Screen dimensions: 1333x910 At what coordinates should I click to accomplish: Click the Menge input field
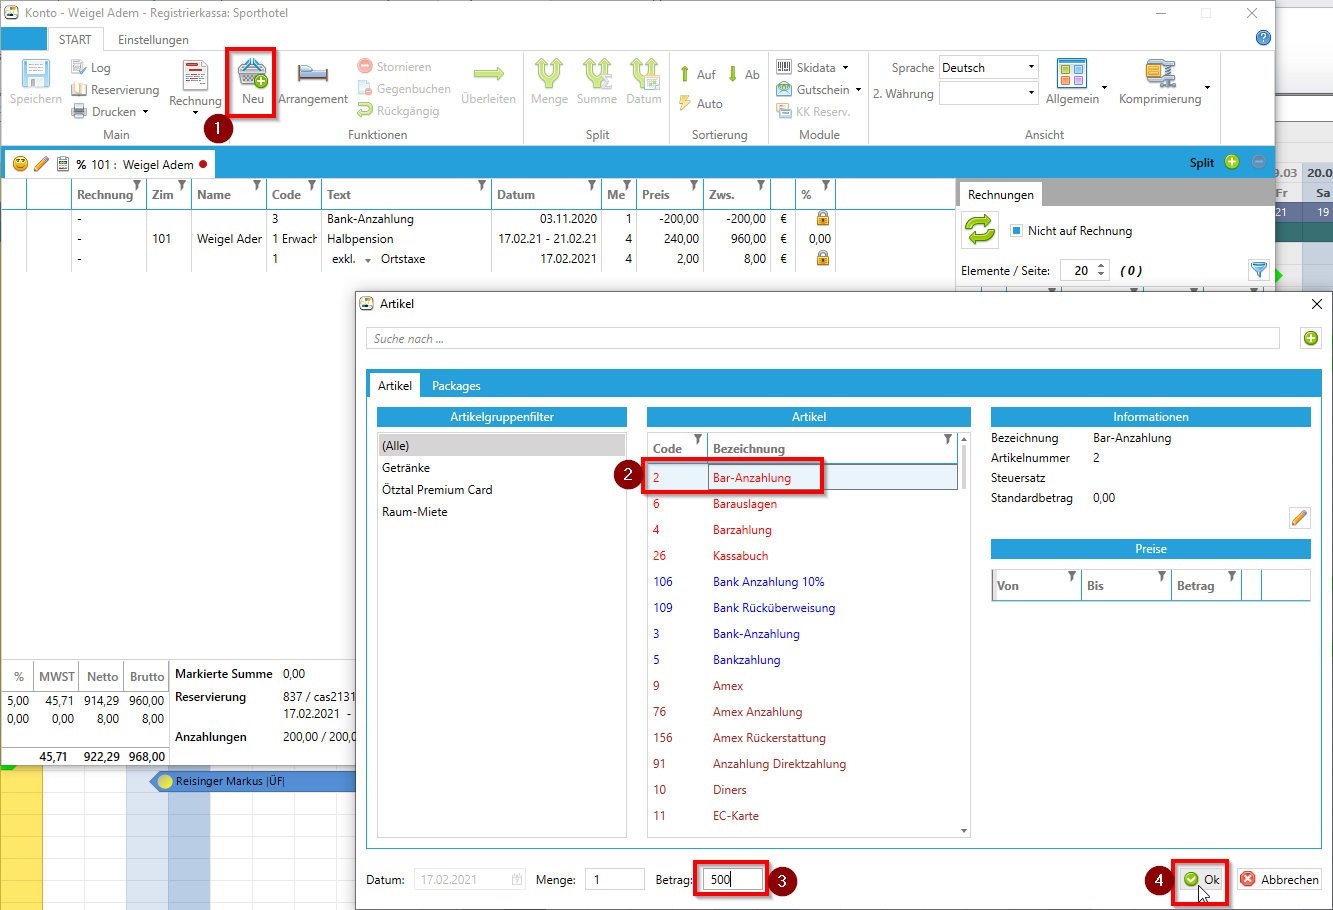pyautogui.click(x=614, y=880)
